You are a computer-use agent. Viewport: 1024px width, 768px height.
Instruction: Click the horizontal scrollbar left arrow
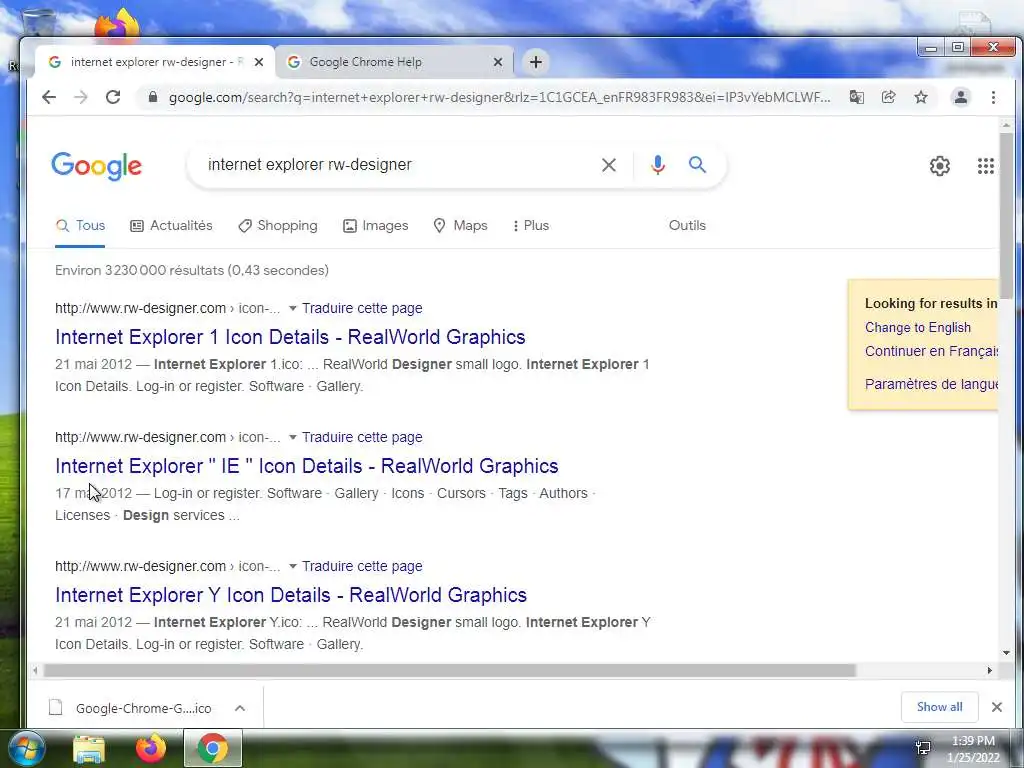click(x=35, y=671)
